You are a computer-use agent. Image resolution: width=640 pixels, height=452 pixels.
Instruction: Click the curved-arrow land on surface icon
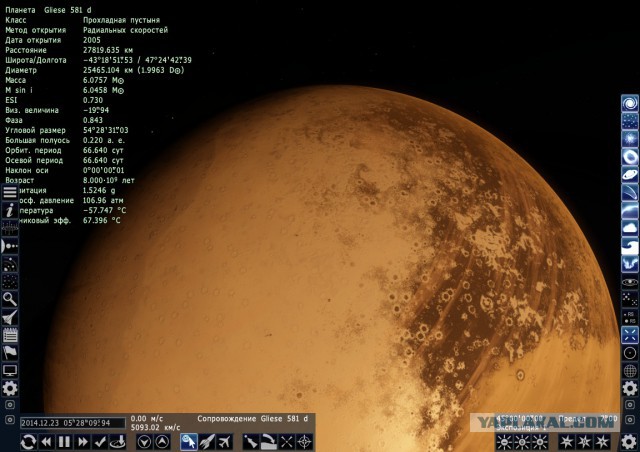tap(269, 442)
